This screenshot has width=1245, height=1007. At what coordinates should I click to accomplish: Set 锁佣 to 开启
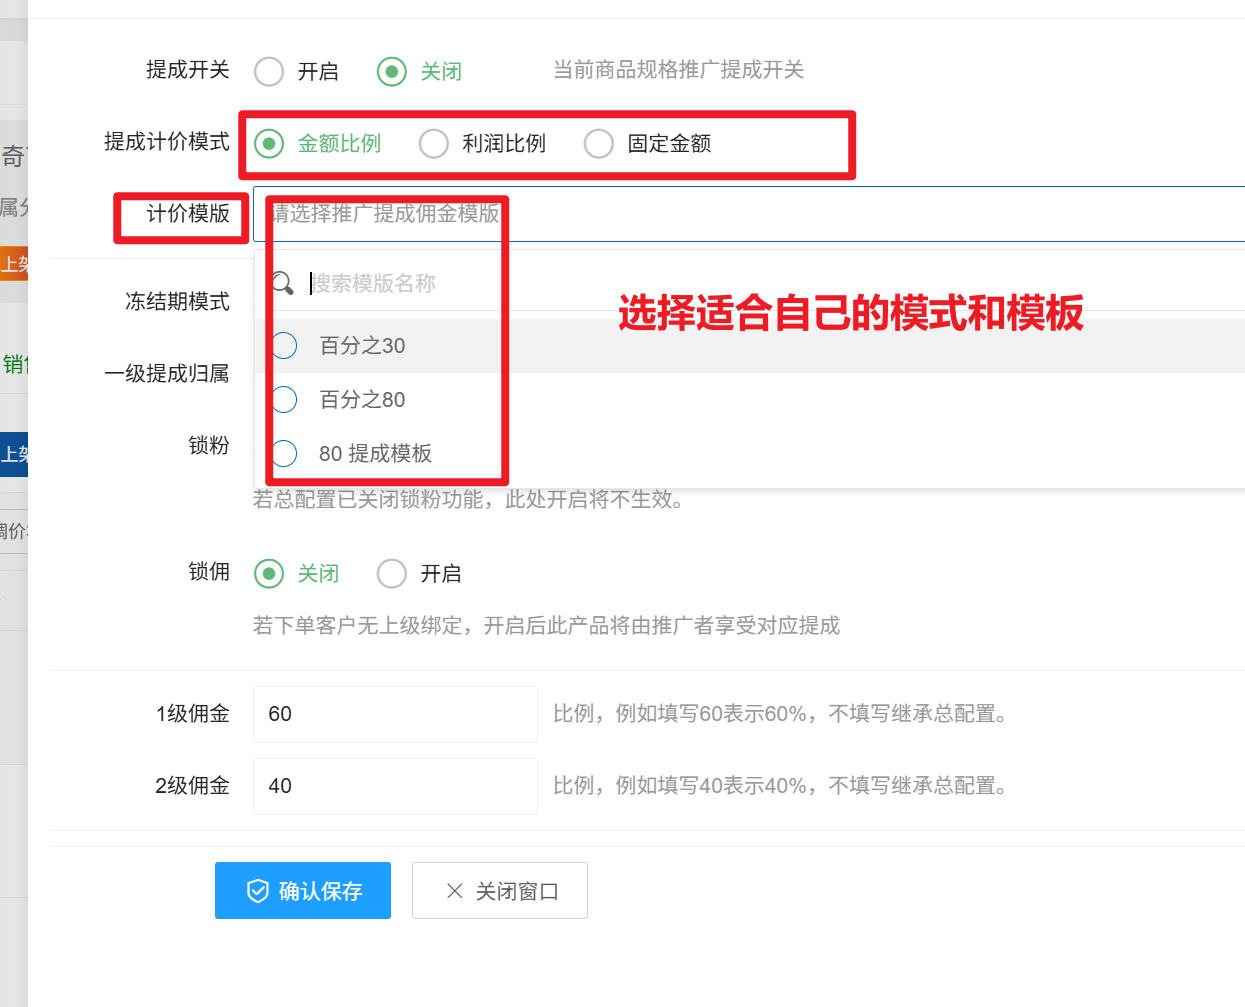(392, 574)
